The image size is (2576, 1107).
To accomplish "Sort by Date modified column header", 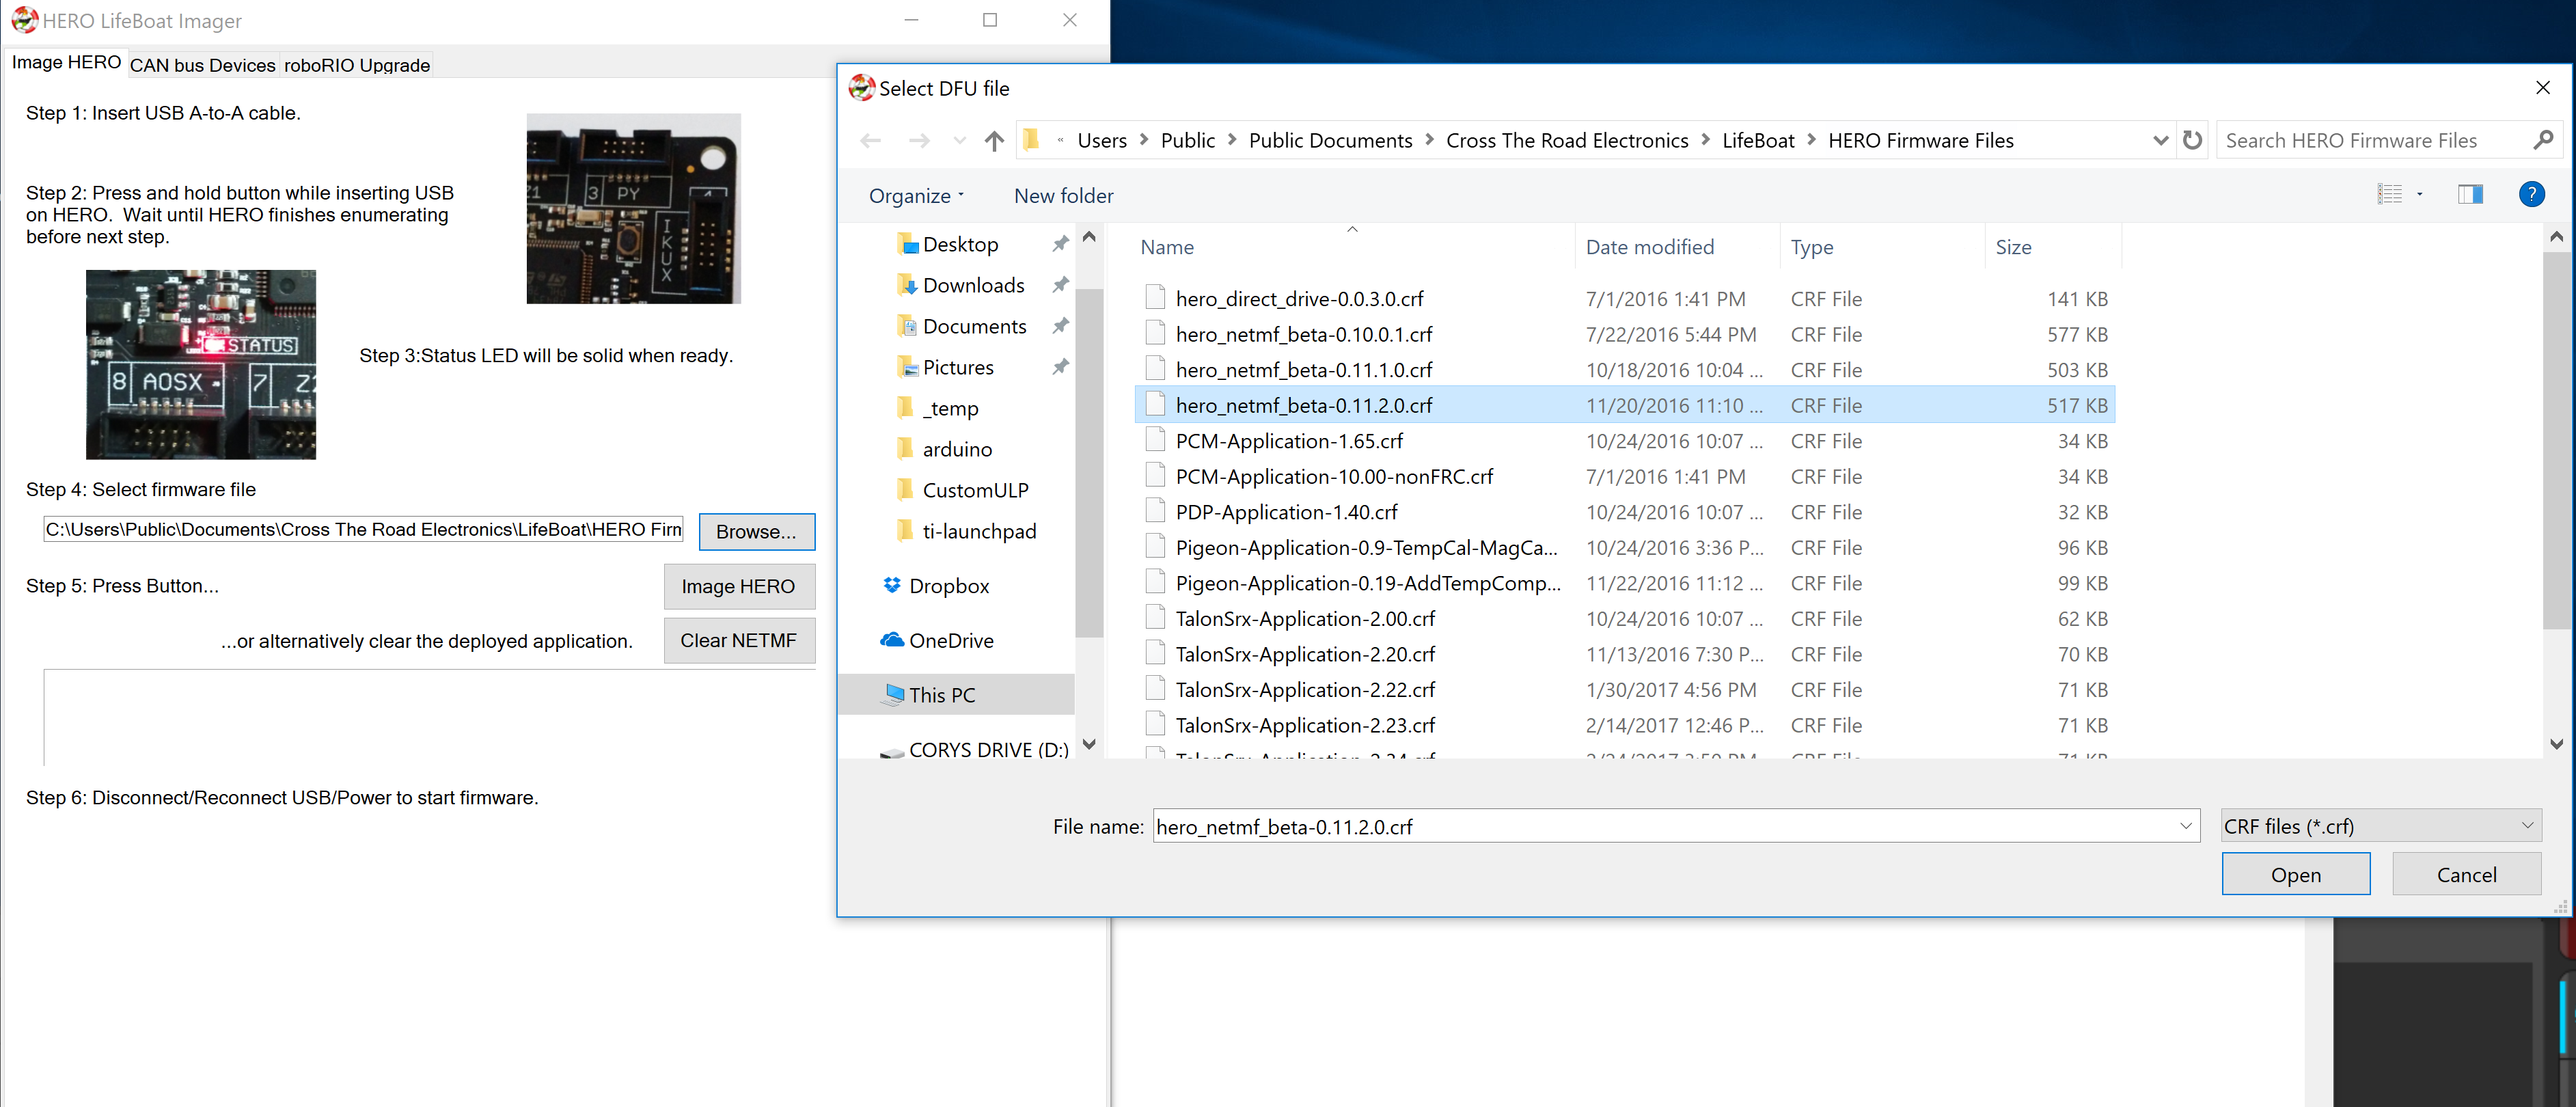I will pyautogui.click(x=1649, y=247).
